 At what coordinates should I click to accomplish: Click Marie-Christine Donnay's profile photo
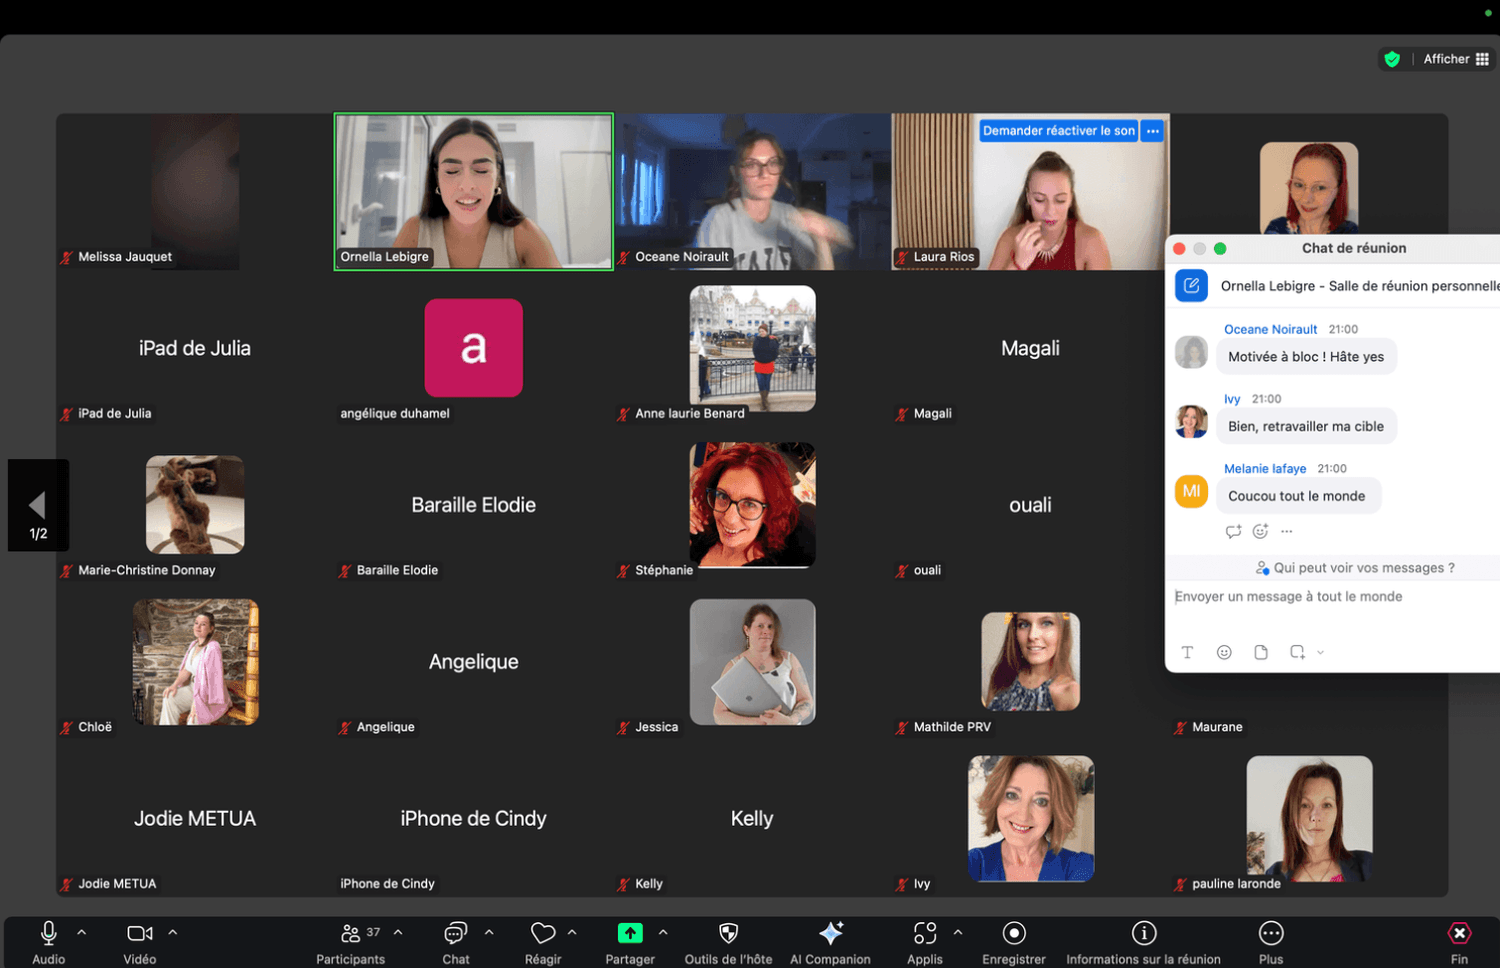click(x=195, y=505)
